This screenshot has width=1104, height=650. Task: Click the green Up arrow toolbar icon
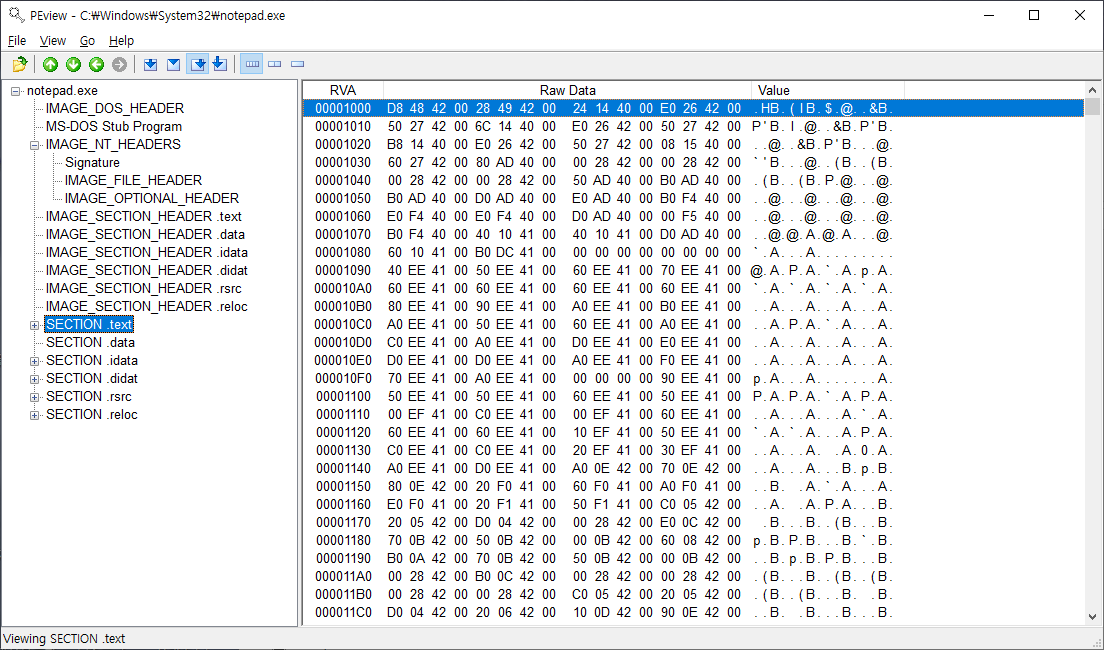[x=50, y=65]
